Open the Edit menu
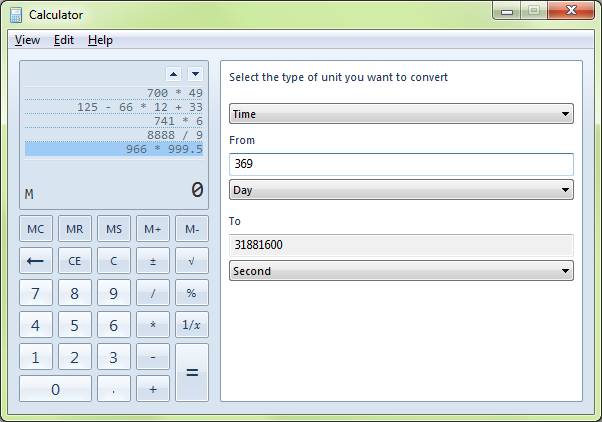 pos(64,40)
